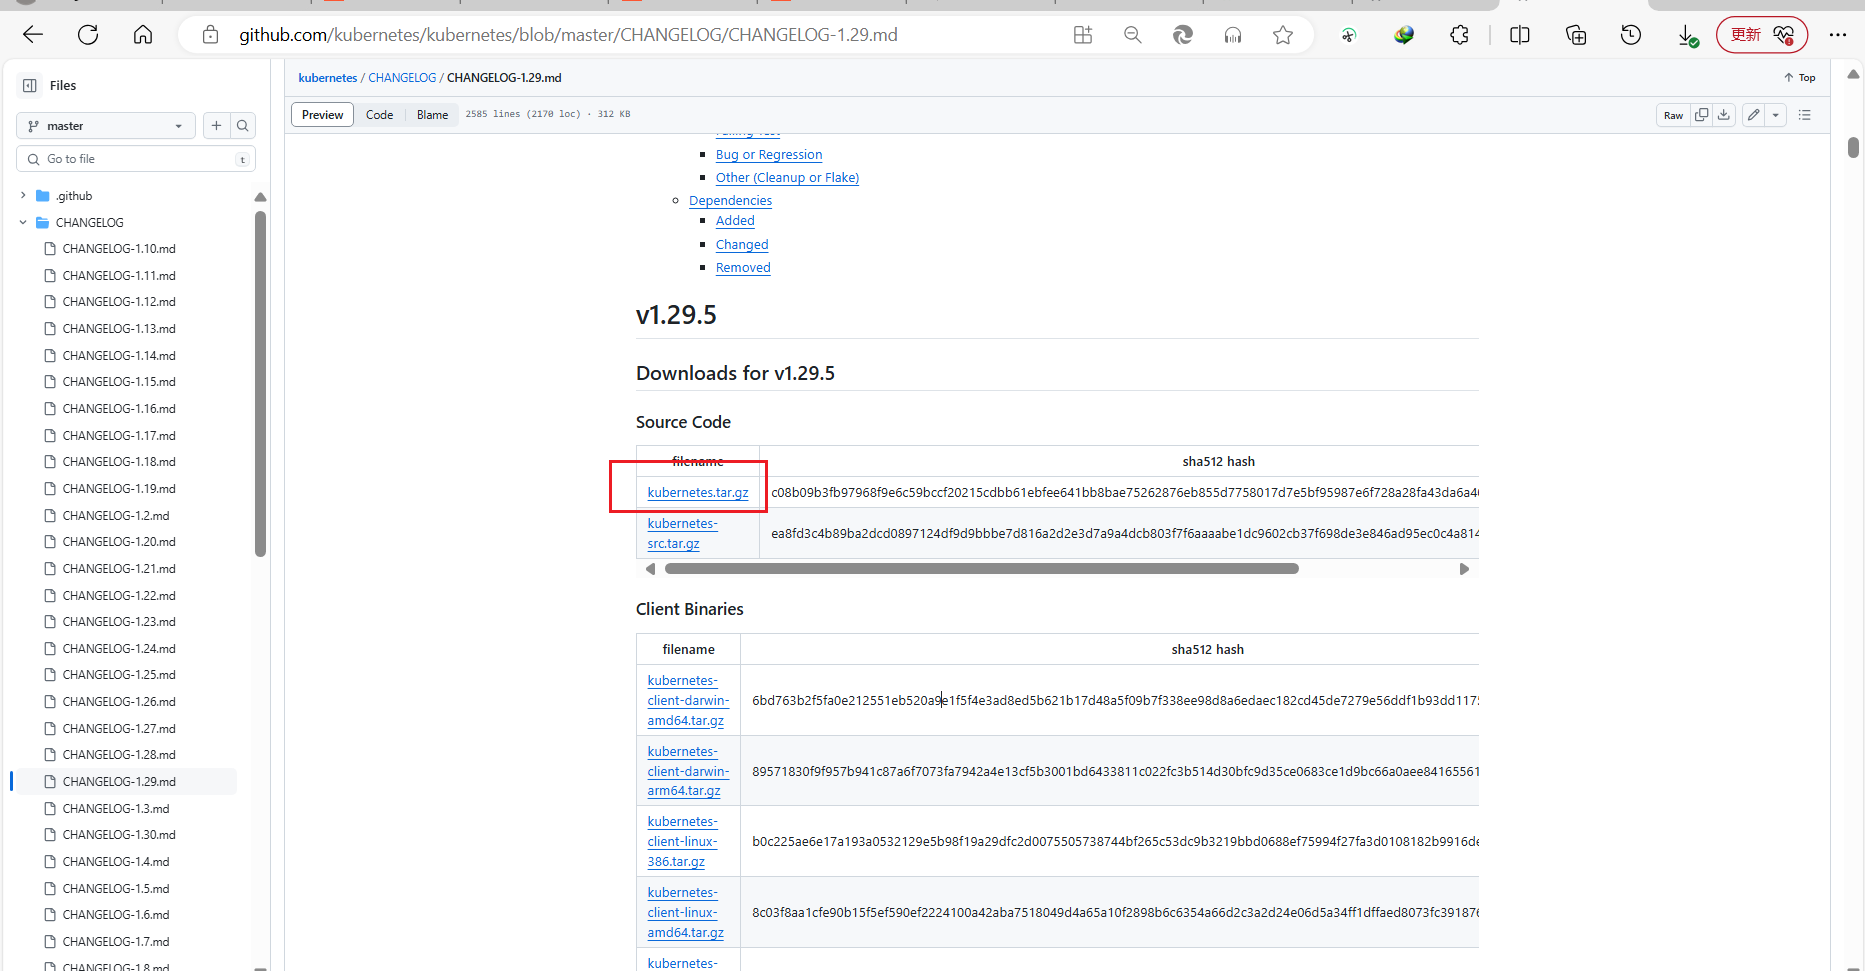
Task: Open the browser extensions puzzle icon
Action: pos(1459,35)
